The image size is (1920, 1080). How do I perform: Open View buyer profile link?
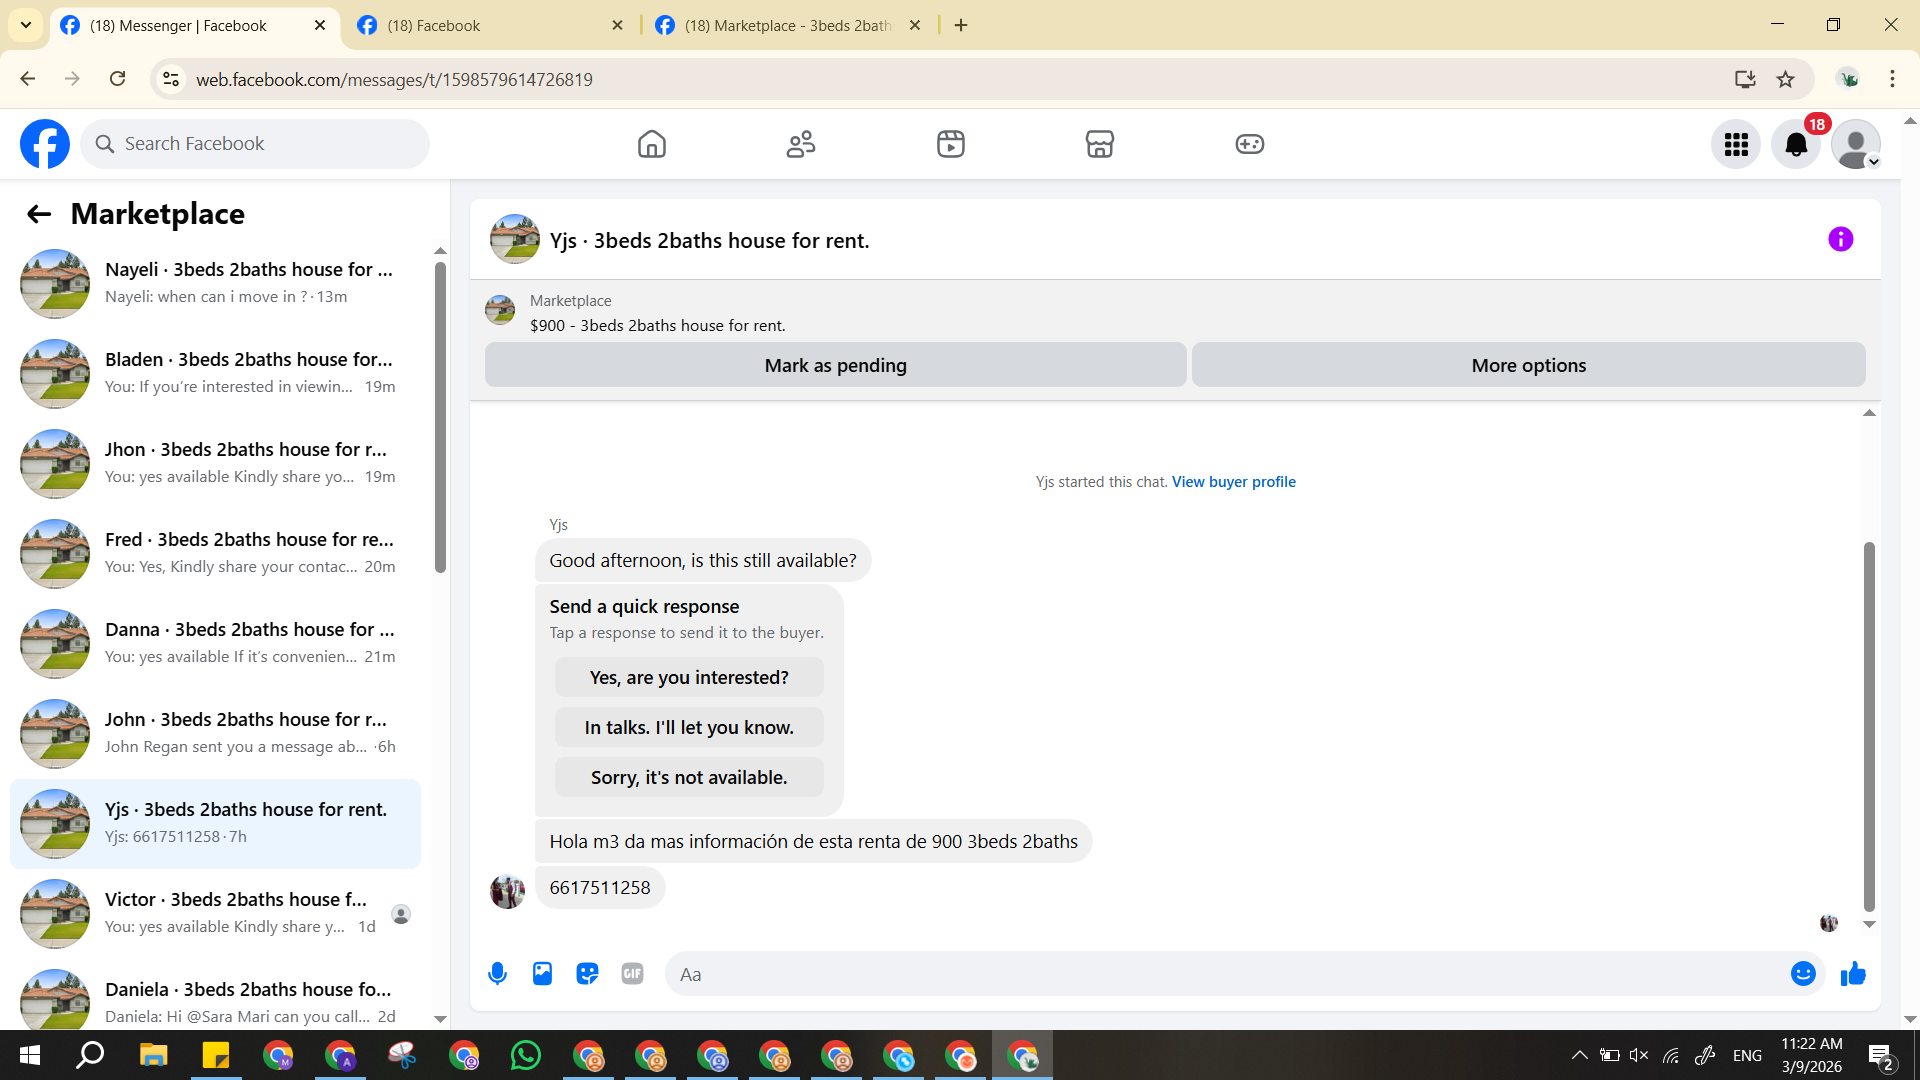1233,482
